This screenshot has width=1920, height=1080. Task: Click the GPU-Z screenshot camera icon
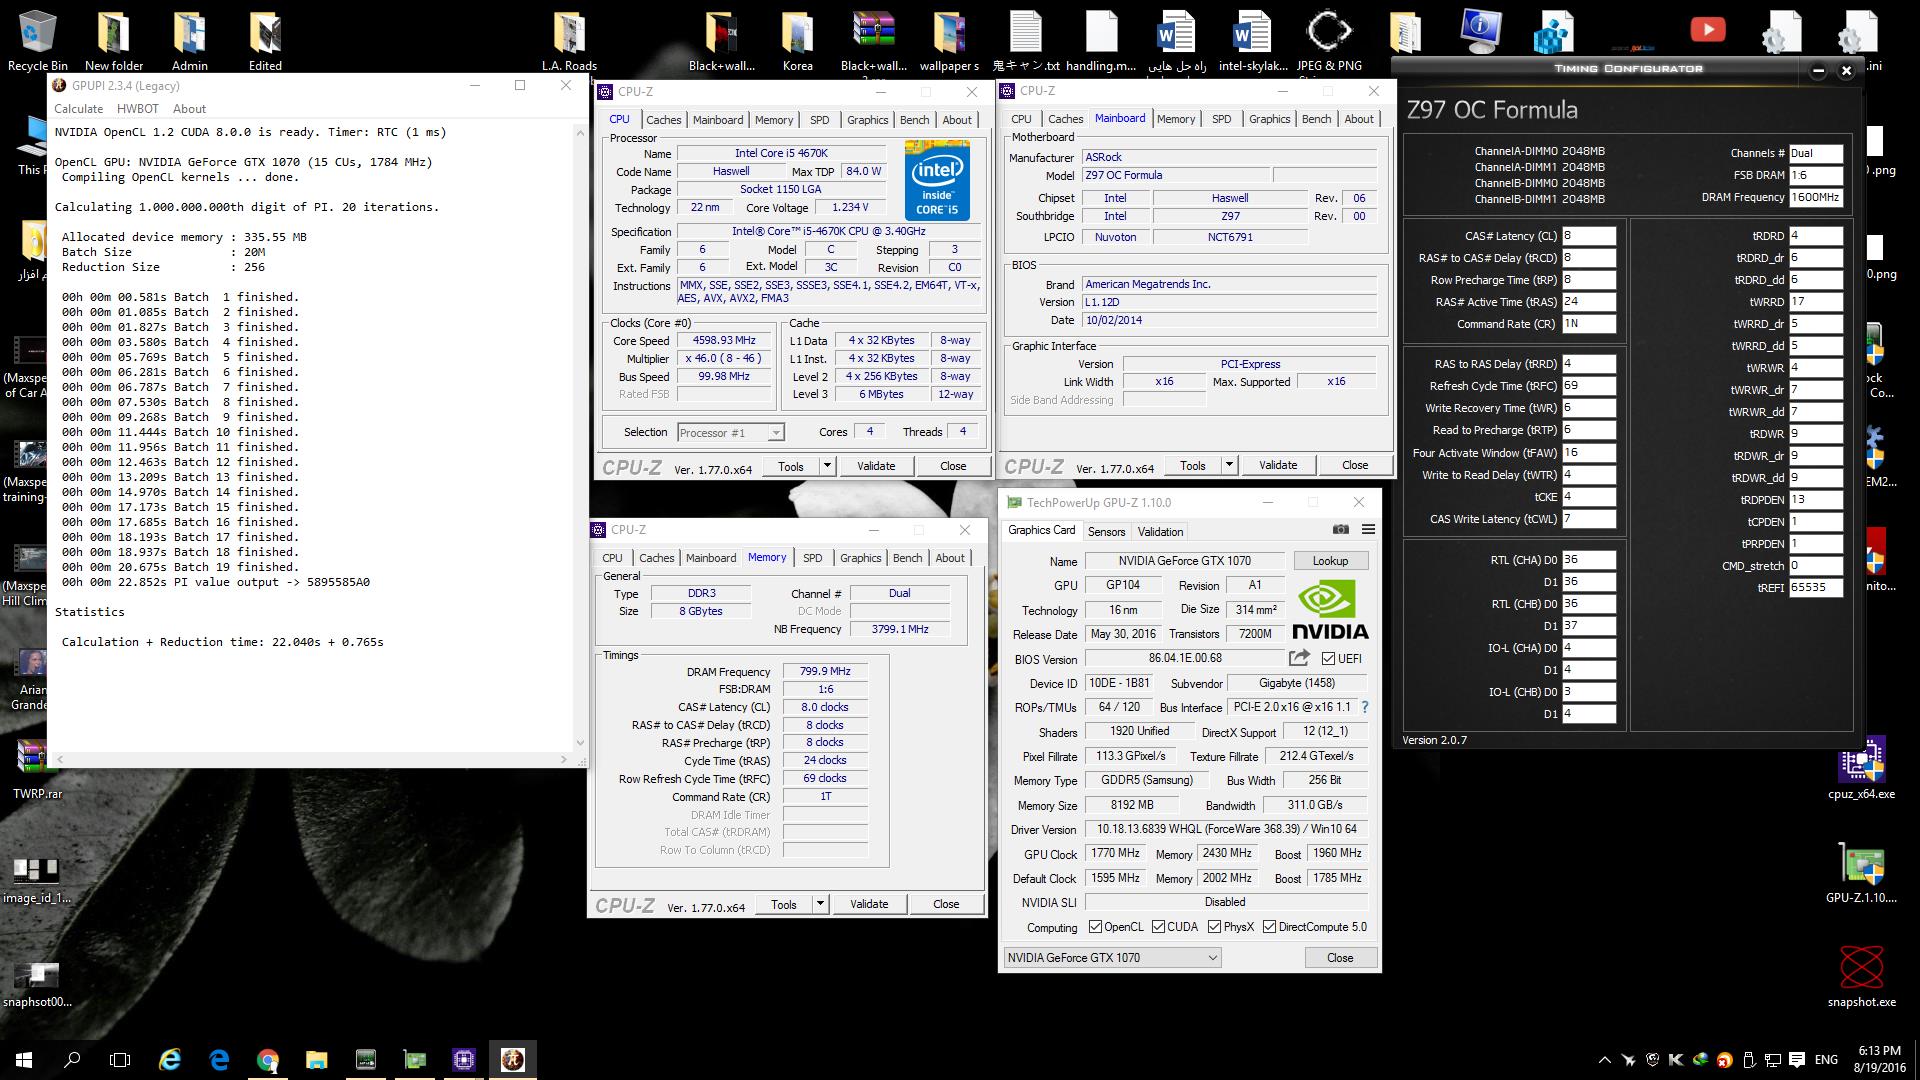coord(1341,530)
